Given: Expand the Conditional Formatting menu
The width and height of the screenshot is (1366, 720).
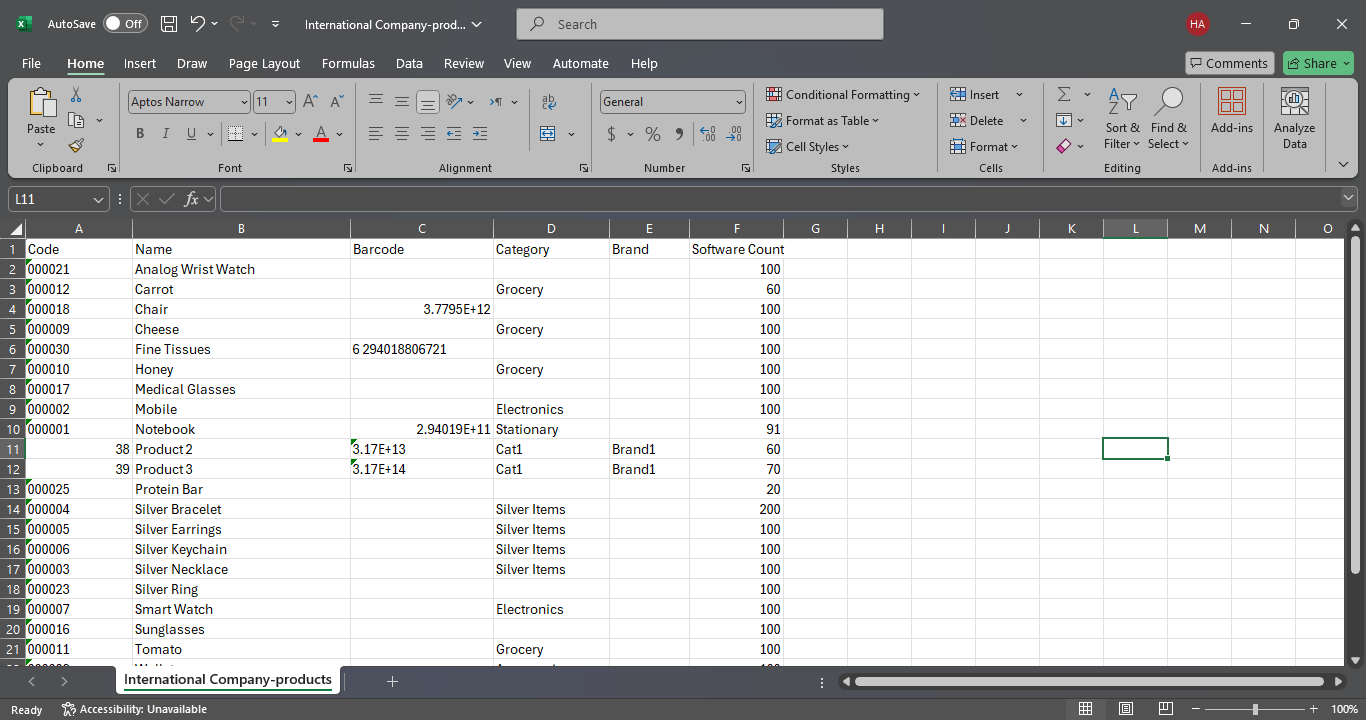Looking at the screenshot, I should pyautogui.click(x=845, y=94).
